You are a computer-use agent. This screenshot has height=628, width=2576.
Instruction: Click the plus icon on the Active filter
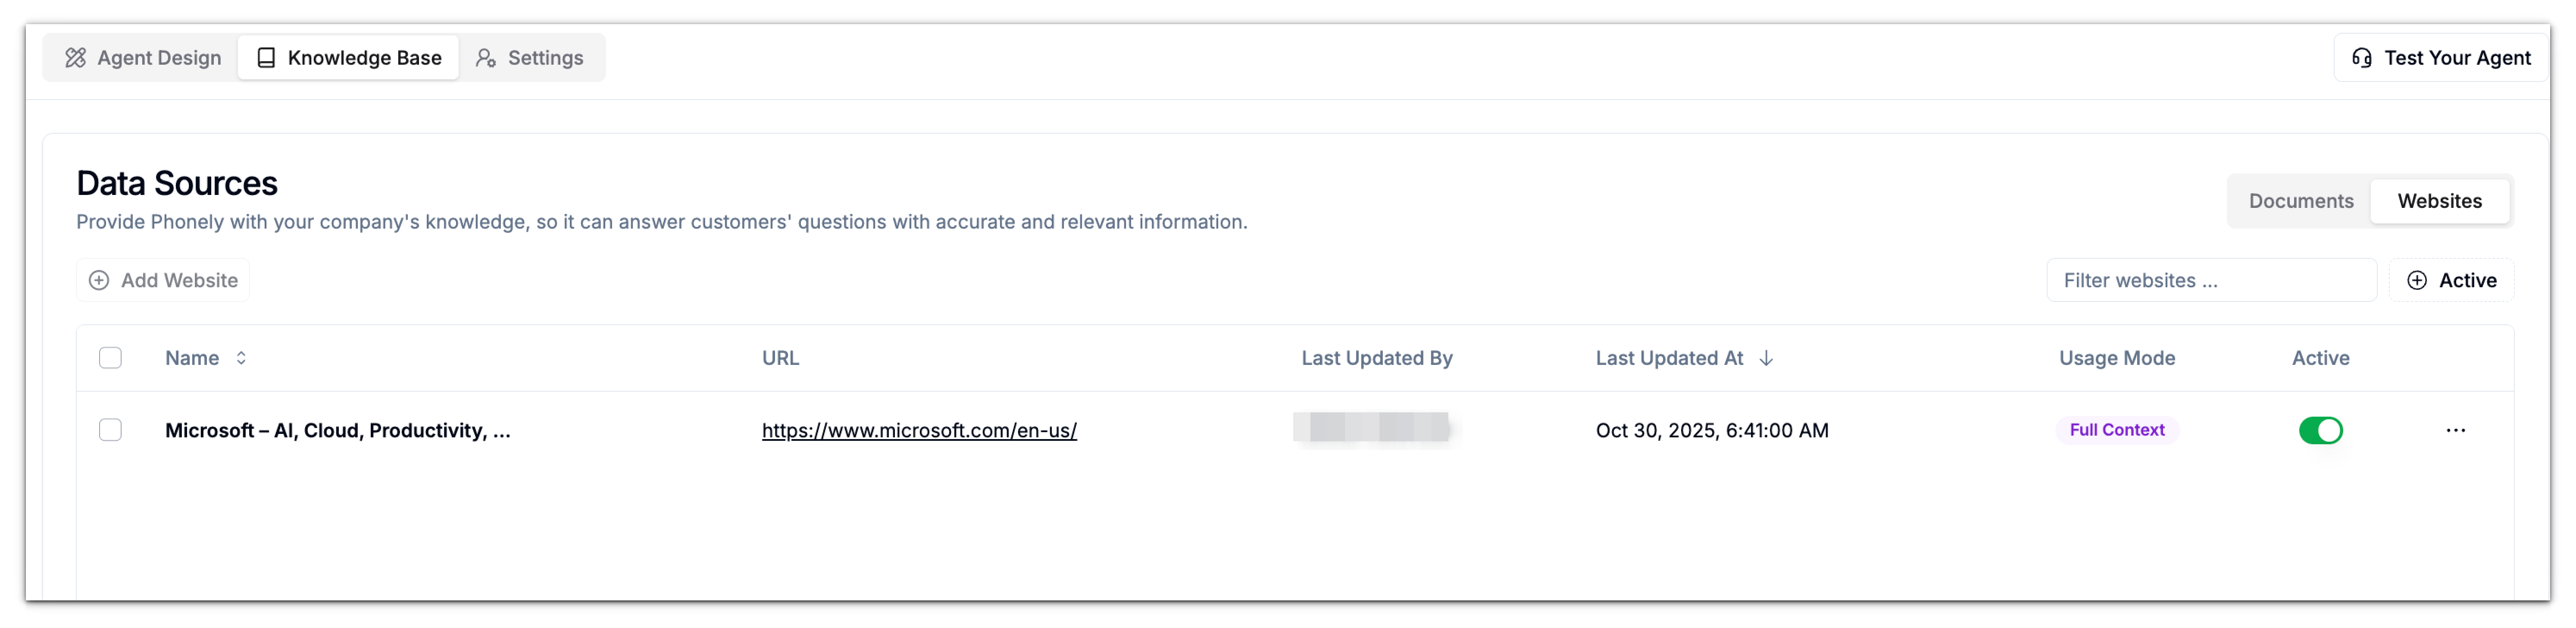tap(2417, 280)
